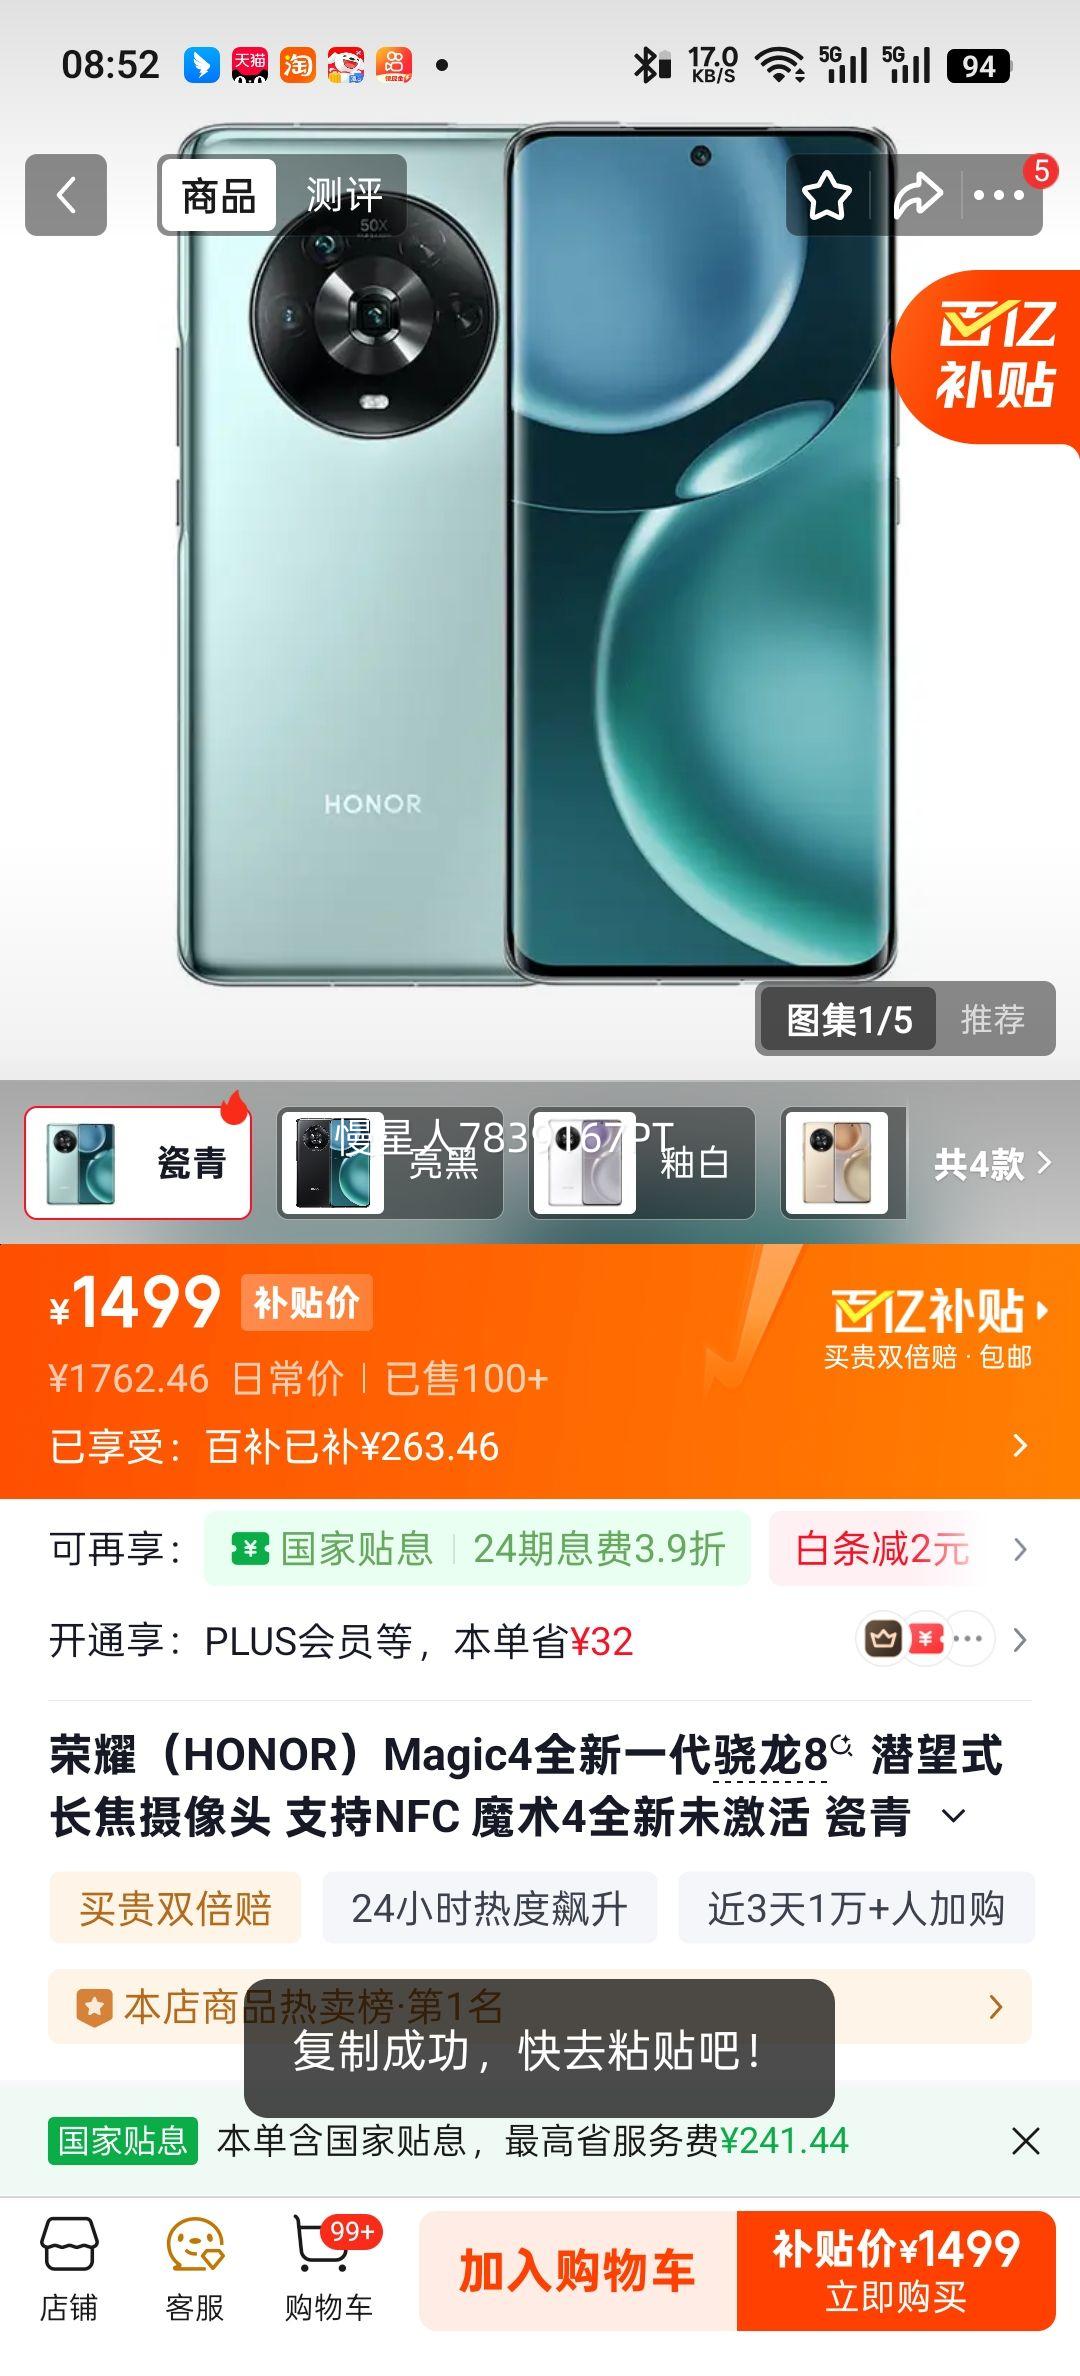
Task: Open the 购物车 shopping cart
Action: point(329,2270)
